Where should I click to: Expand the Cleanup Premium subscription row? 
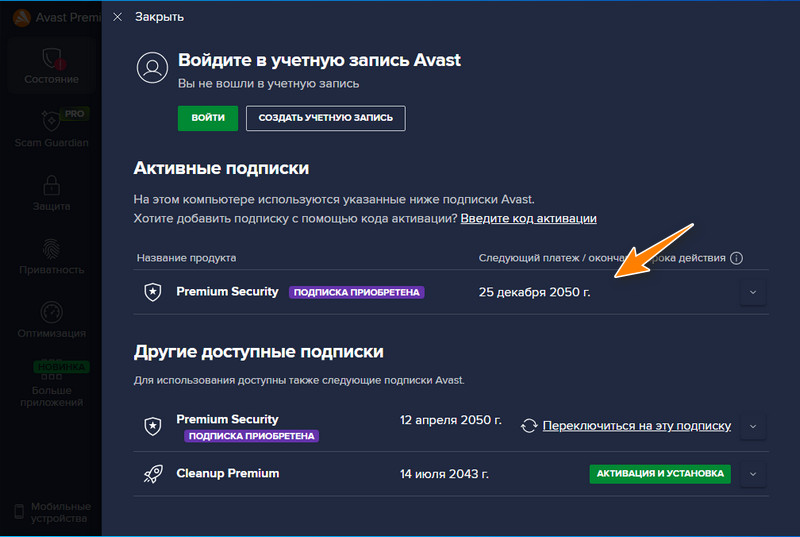click(753, 474)
